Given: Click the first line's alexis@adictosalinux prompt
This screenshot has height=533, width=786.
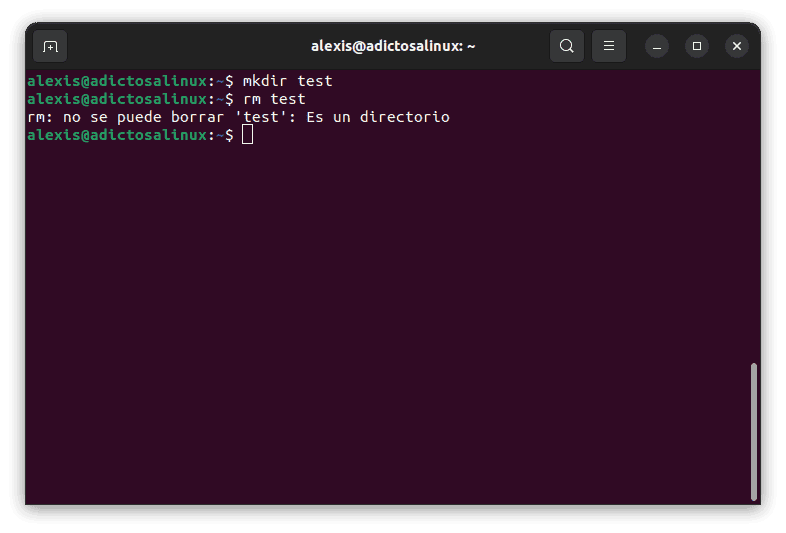Looking at the screenshot, I should [x=117, y=81].
